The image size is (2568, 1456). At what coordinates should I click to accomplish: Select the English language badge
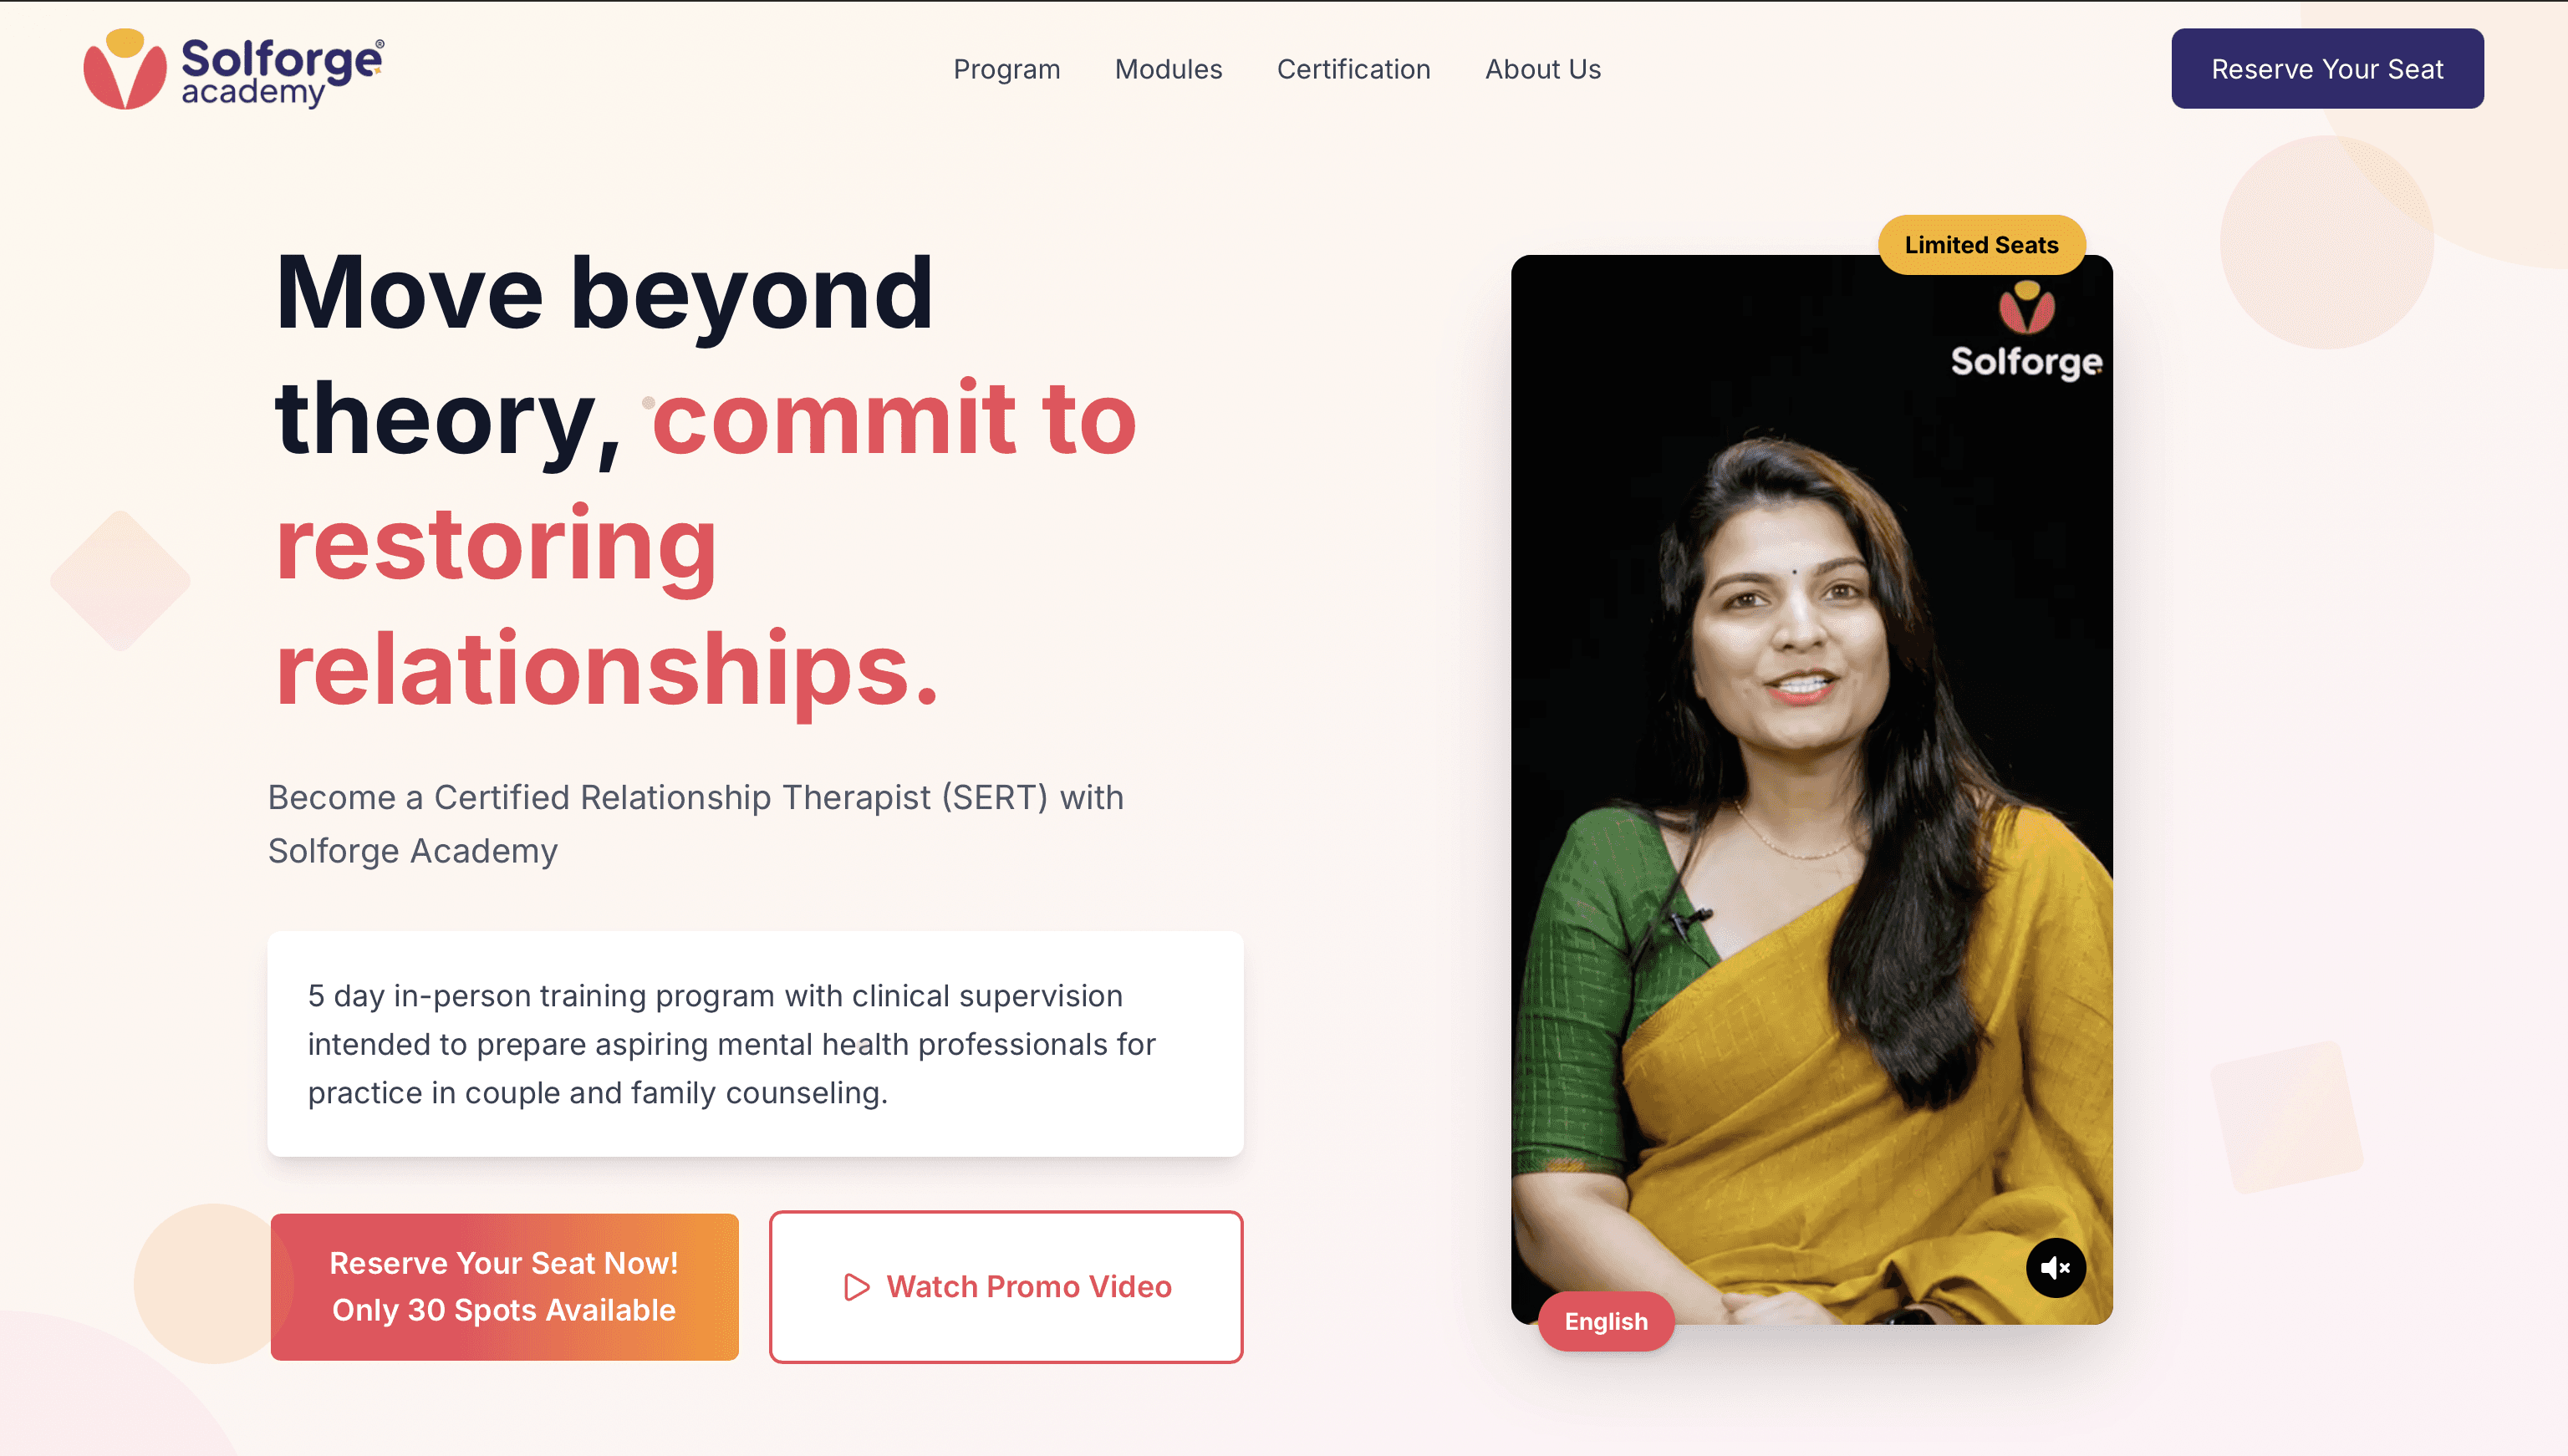1606,1321
